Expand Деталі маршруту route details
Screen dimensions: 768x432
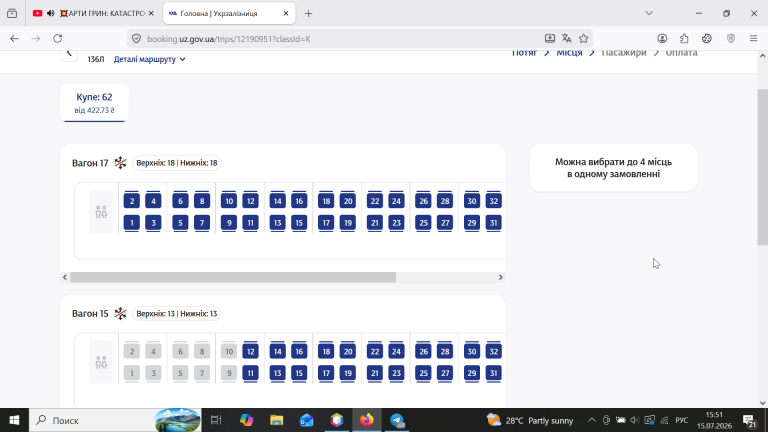pyautogui.click(x=149, y=59)
